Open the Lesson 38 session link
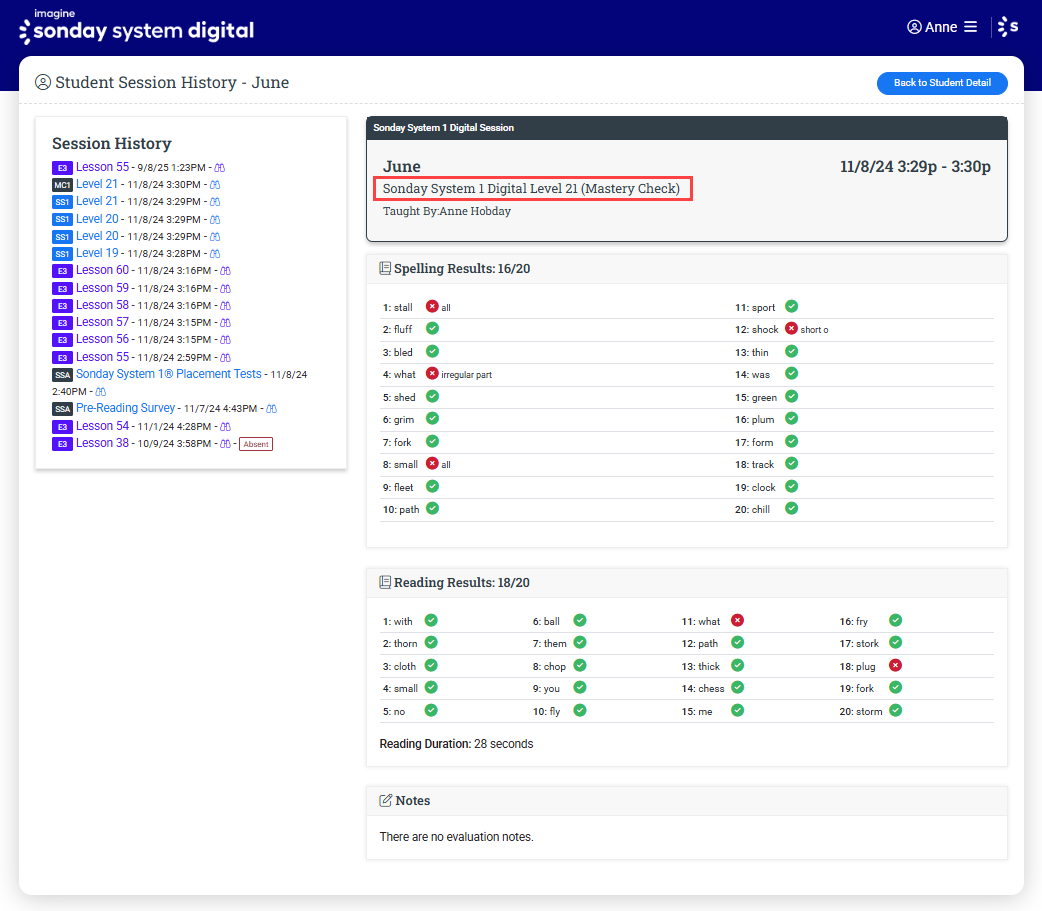This screenshot has width=1042, height=911. point(102,443)
